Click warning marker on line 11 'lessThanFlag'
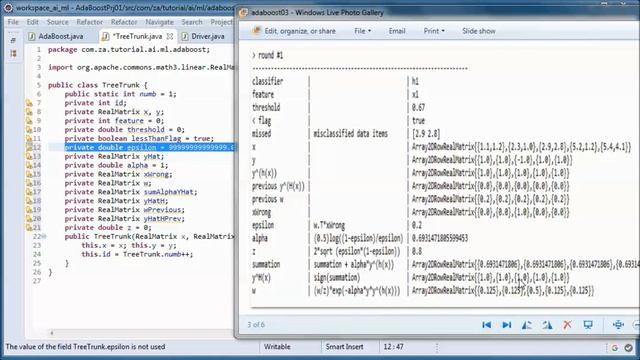The height and width of the screenshot is (360, 640). [x=29, y=138]
